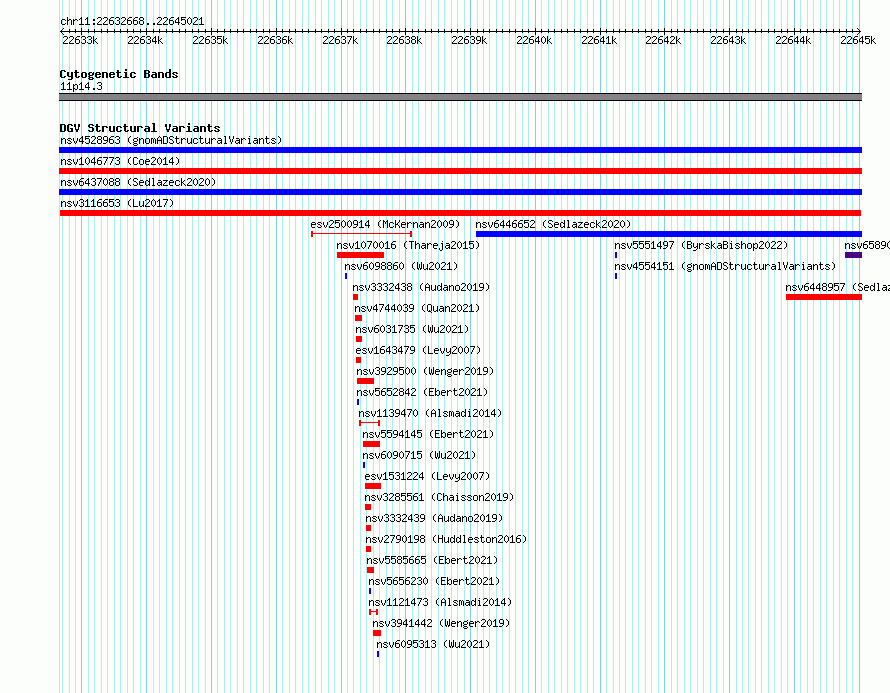Viewport: 890px width, 693px height.
Task: Click the red bar under nsv6448957
Action: tap(824, 297)
